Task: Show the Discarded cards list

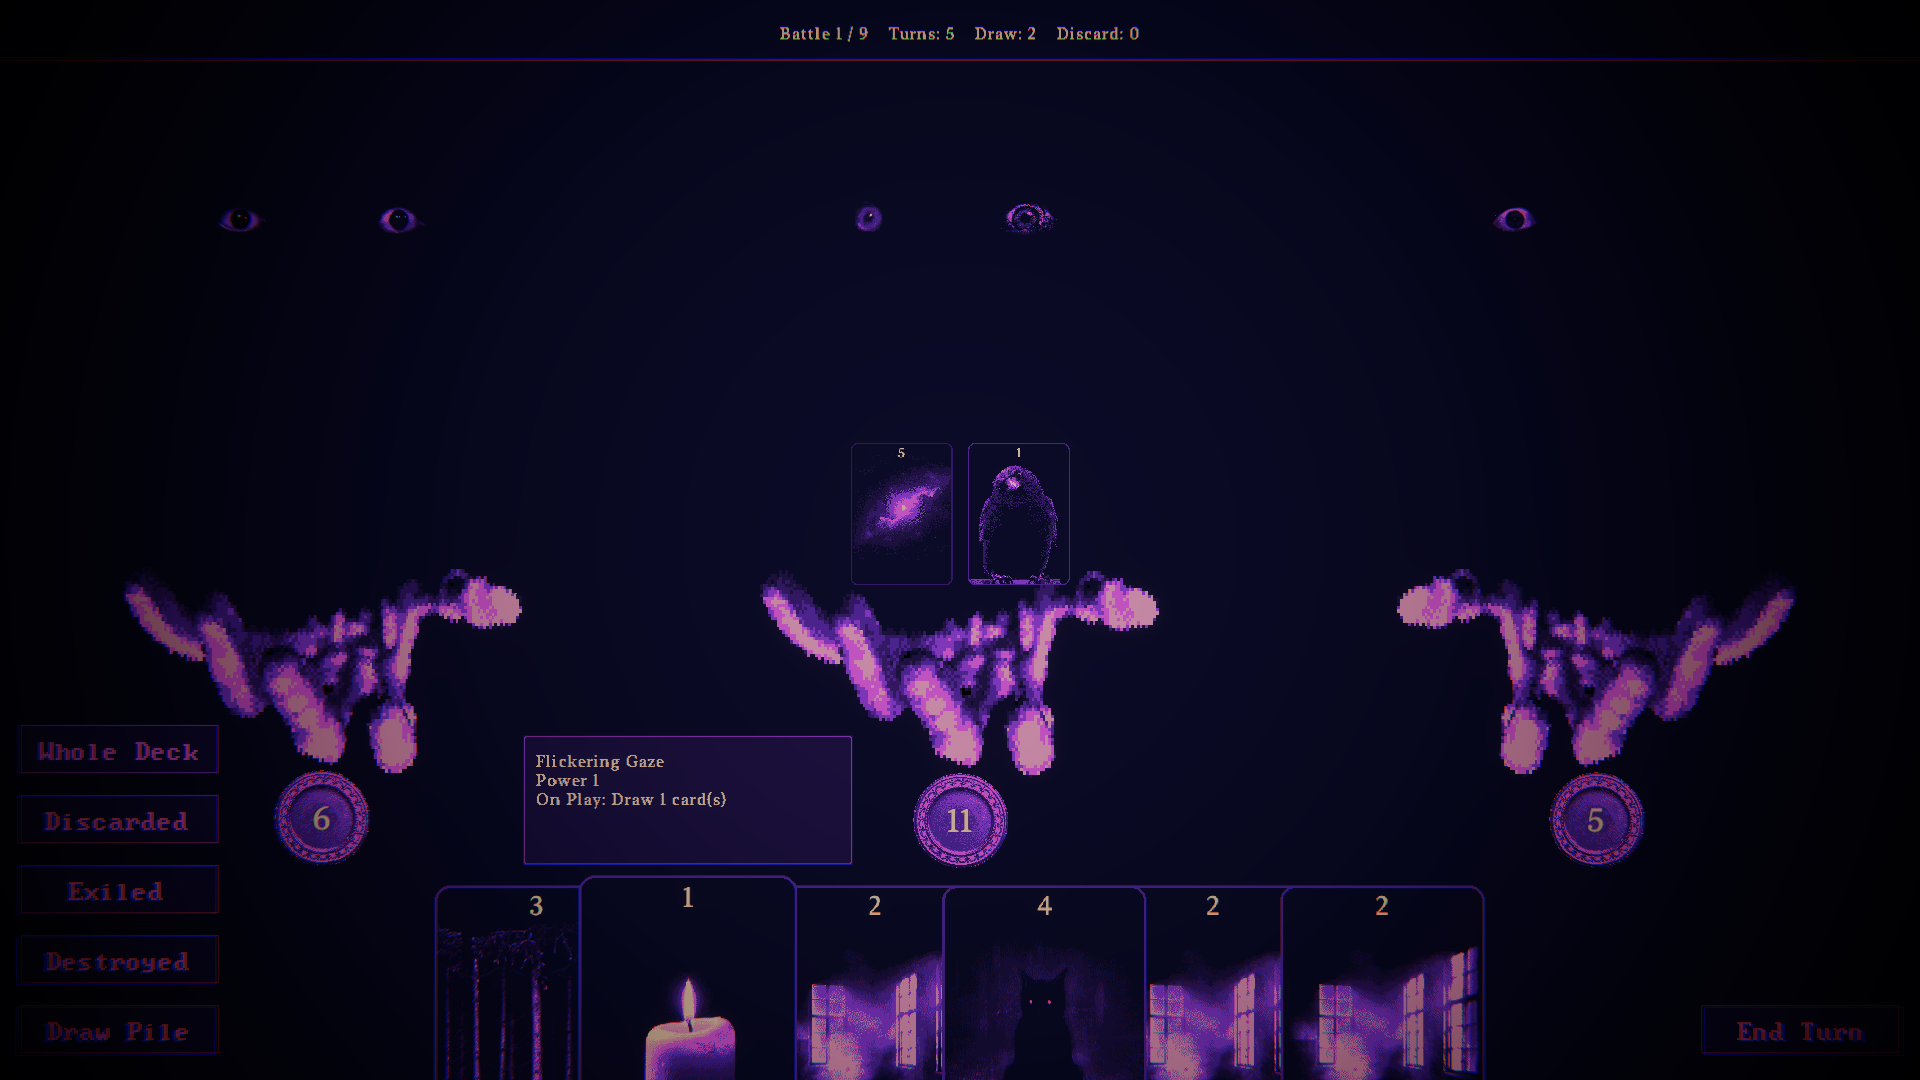Action: coord(118,820)
